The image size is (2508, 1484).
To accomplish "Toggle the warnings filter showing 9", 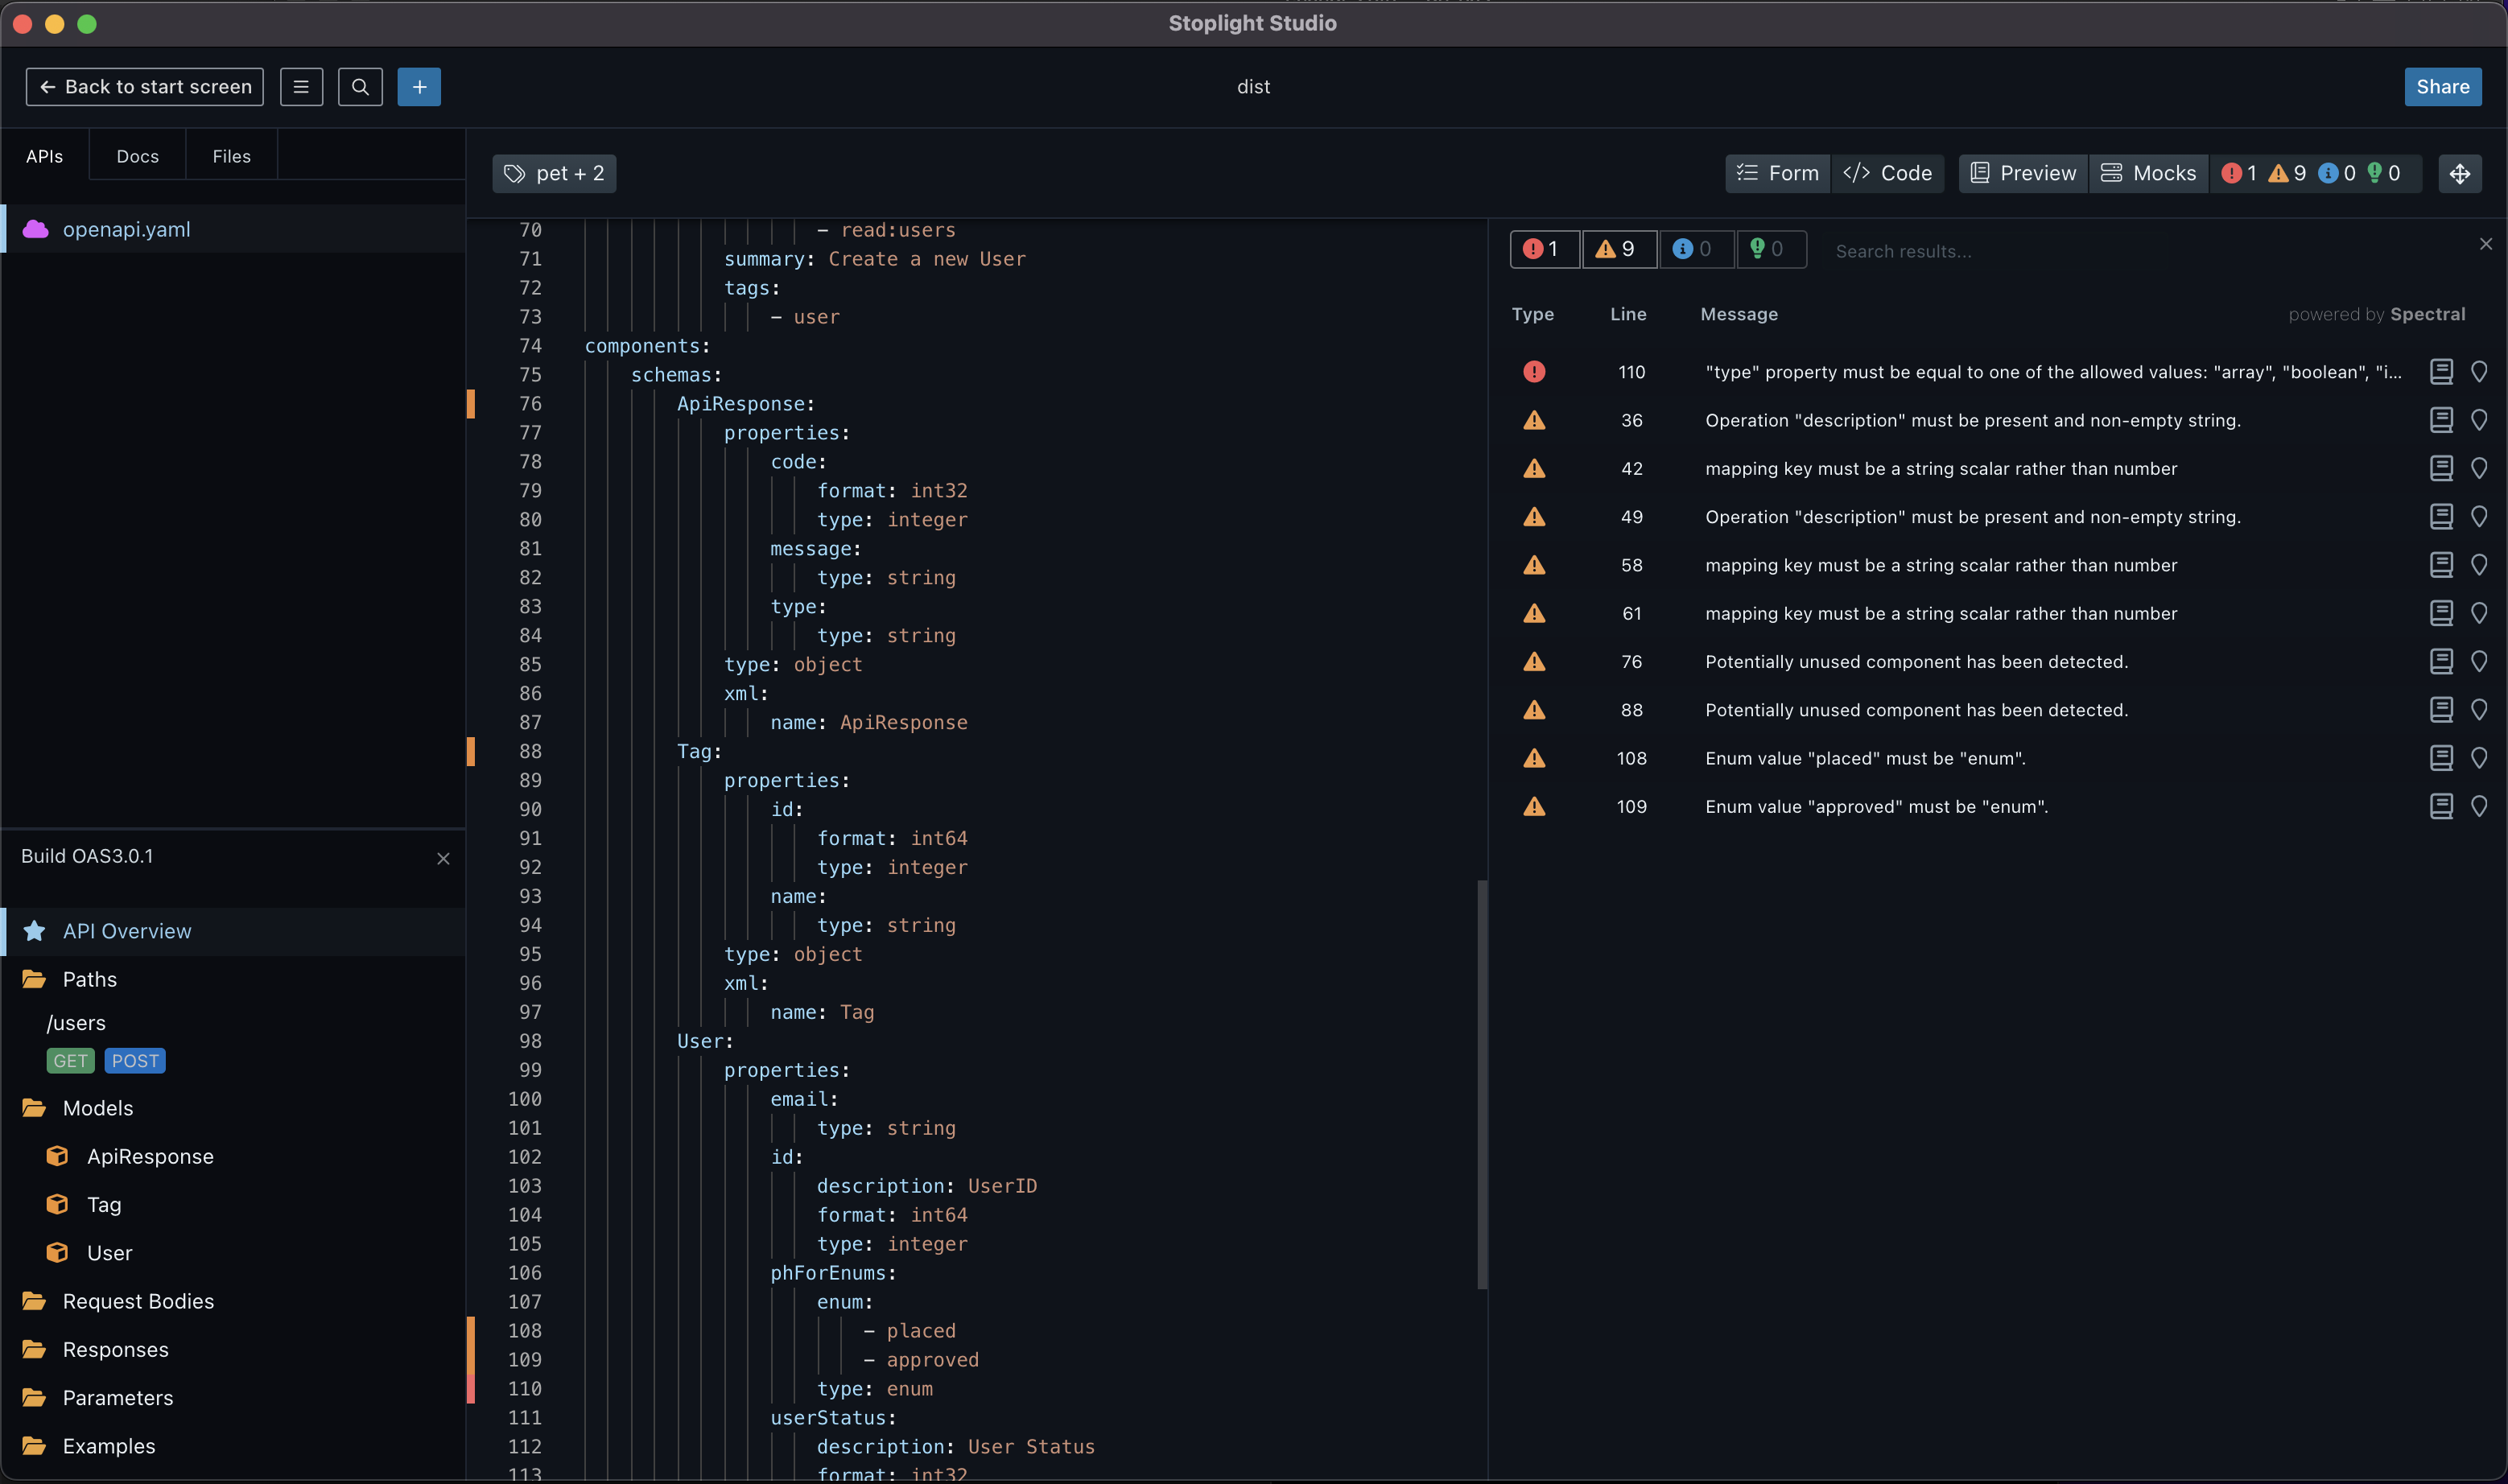I will (1617, 249).
